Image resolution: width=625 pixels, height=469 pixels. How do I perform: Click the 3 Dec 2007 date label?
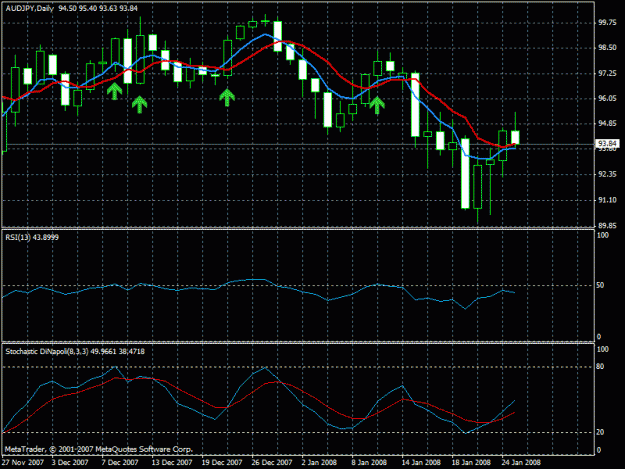coord(70,462)
